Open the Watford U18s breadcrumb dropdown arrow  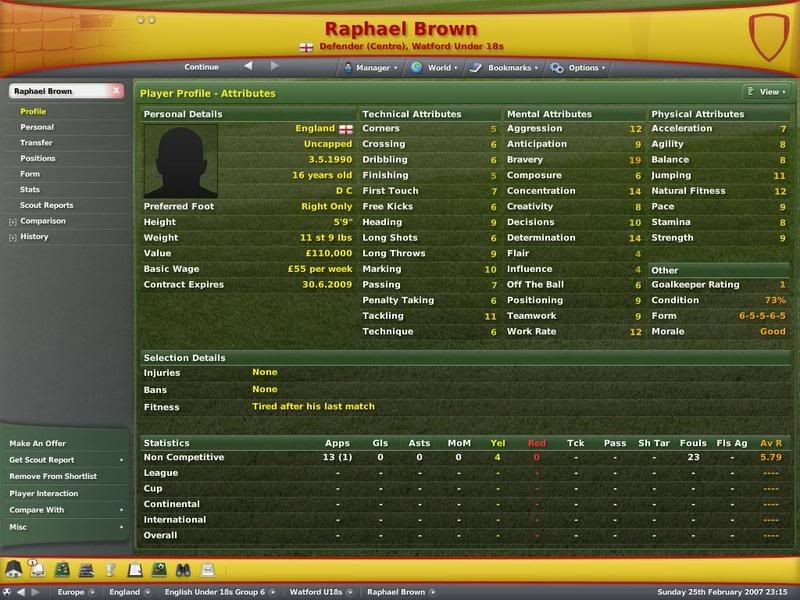pyautogui.click(x=349, y=592)
